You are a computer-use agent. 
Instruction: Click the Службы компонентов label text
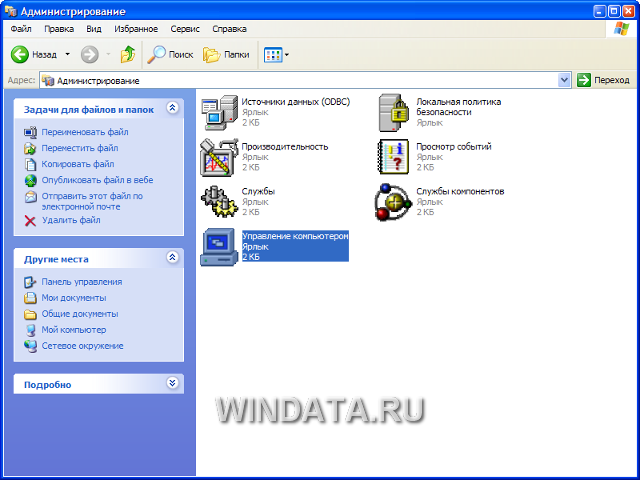(x=460, y=191)
